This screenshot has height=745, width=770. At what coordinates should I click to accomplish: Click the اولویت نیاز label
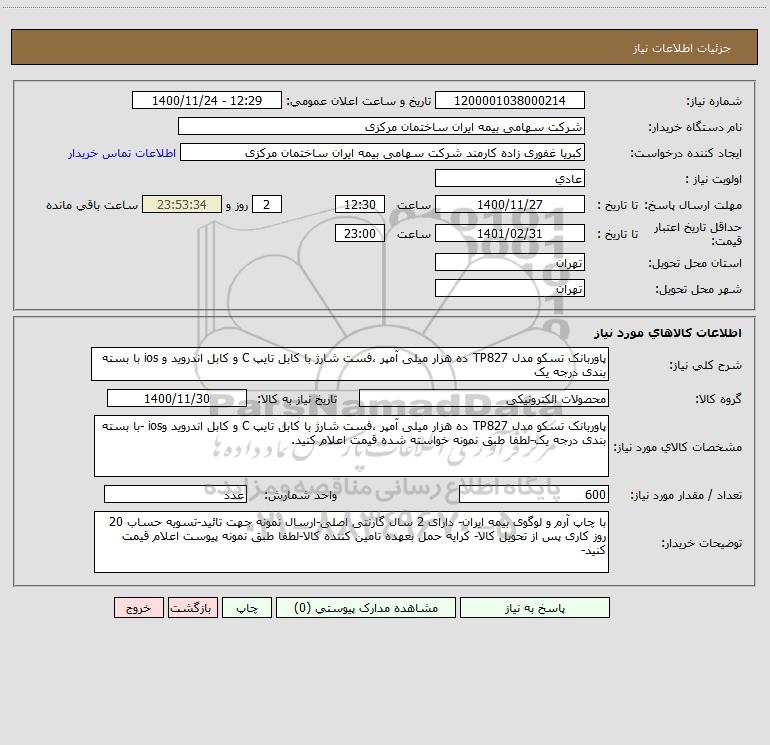click(714, 180)
